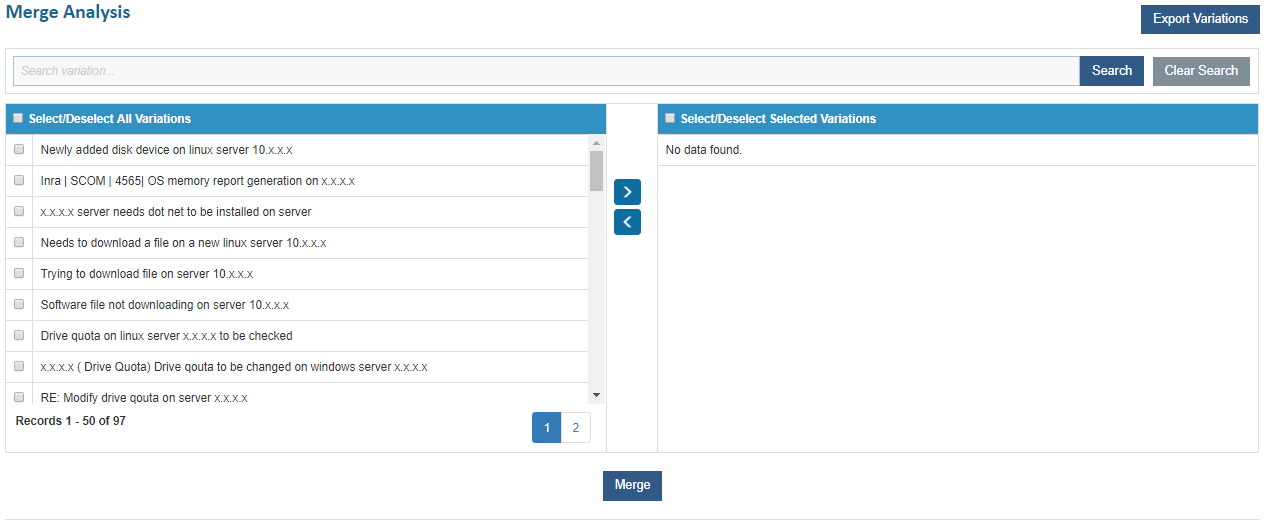
Task: Tick 'Trying to download file' checkbox
Action: tap(19, 273)
